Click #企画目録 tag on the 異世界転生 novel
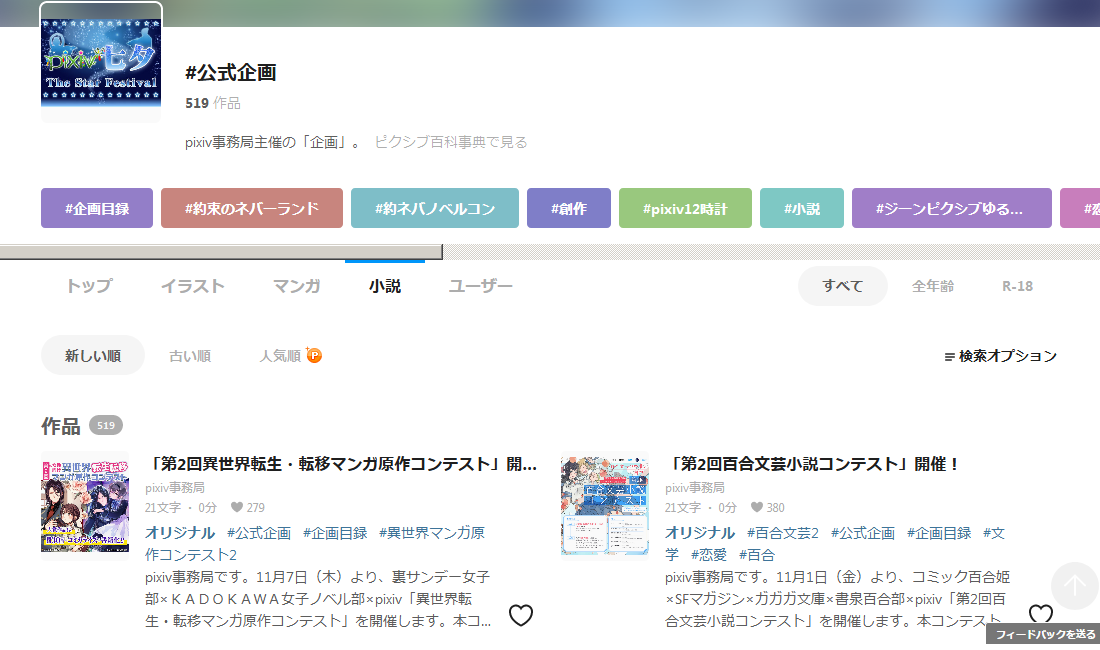The width and height of the screenshot is (1100, 650). (335, 533)
